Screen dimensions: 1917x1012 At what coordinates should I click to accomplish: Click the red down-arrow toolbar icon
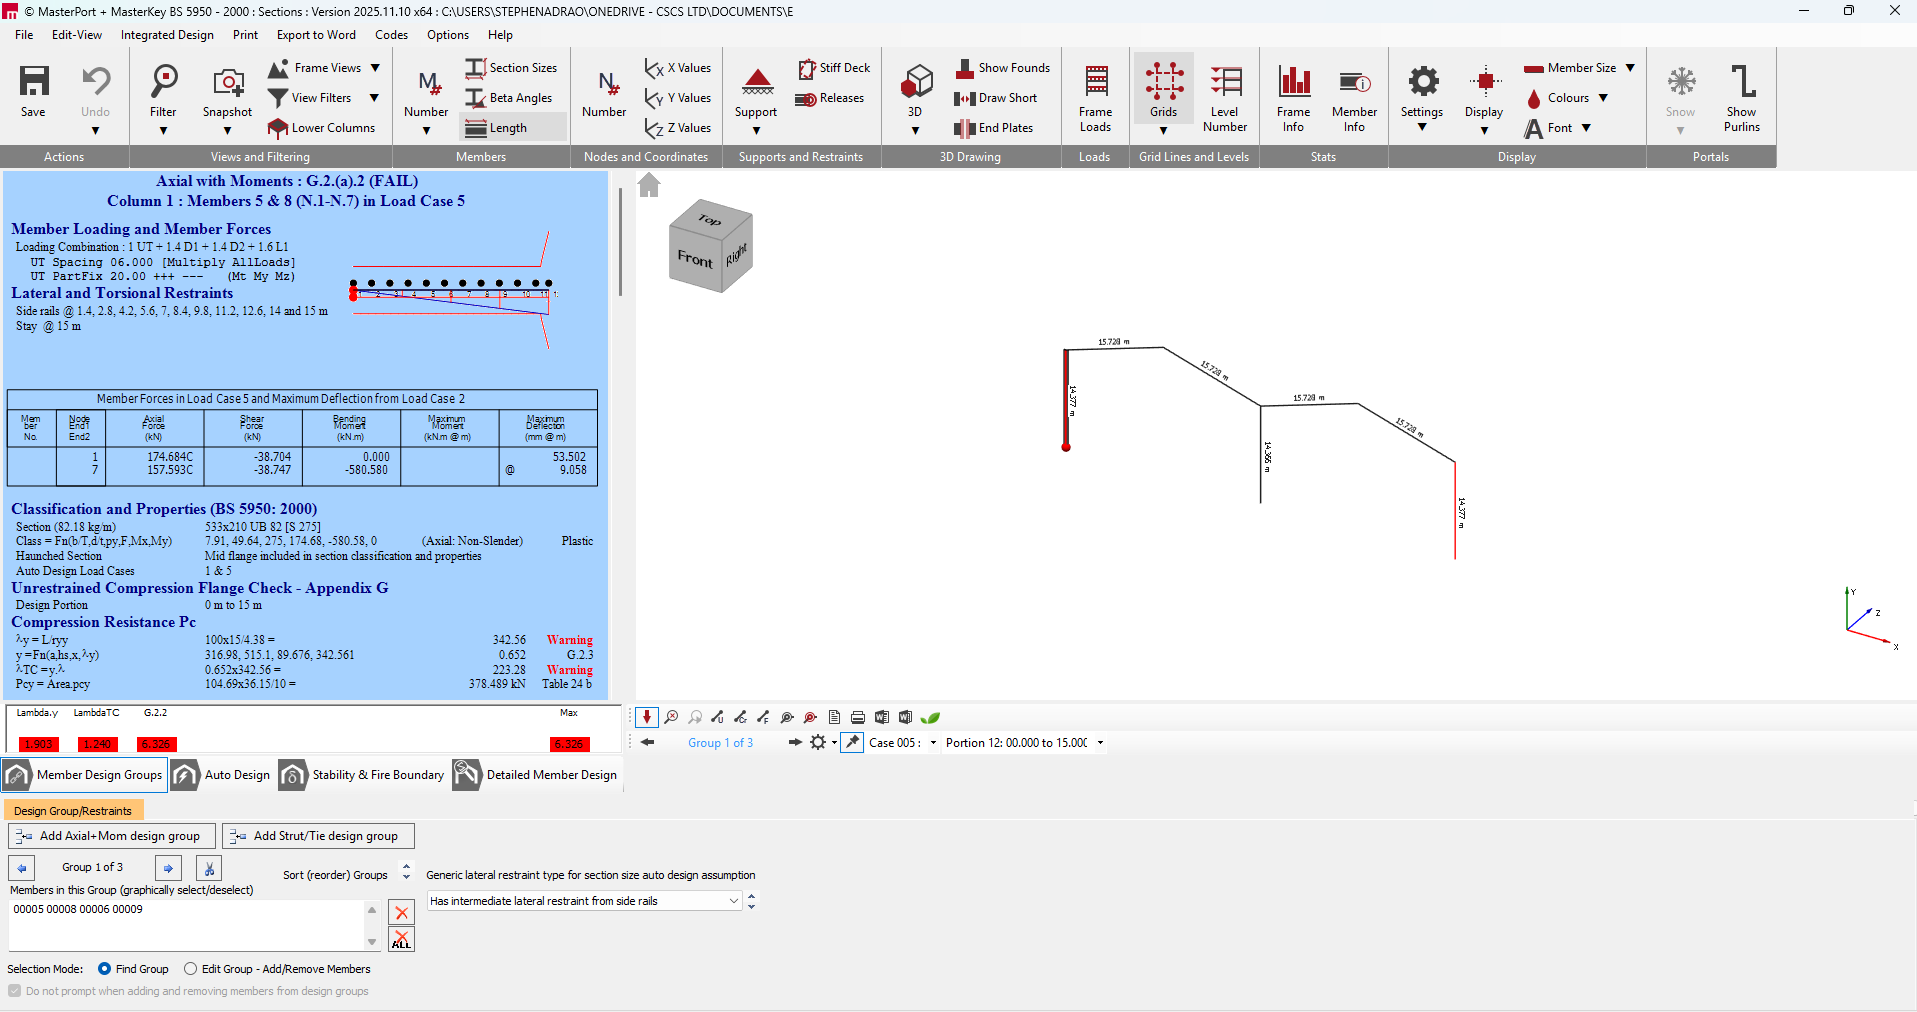coord(647,717)
